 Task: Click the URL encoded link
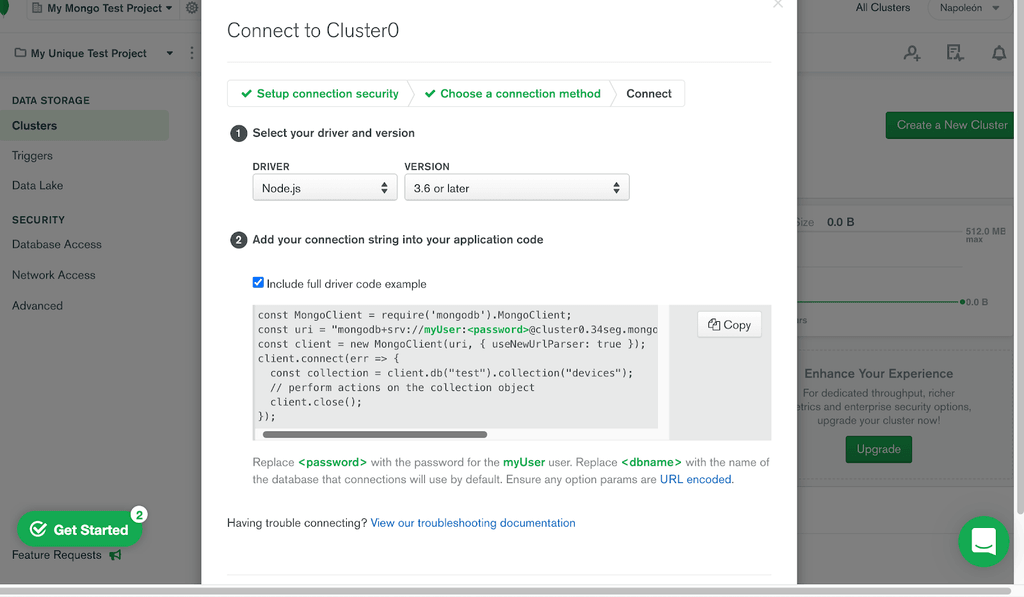pos(696,480)
